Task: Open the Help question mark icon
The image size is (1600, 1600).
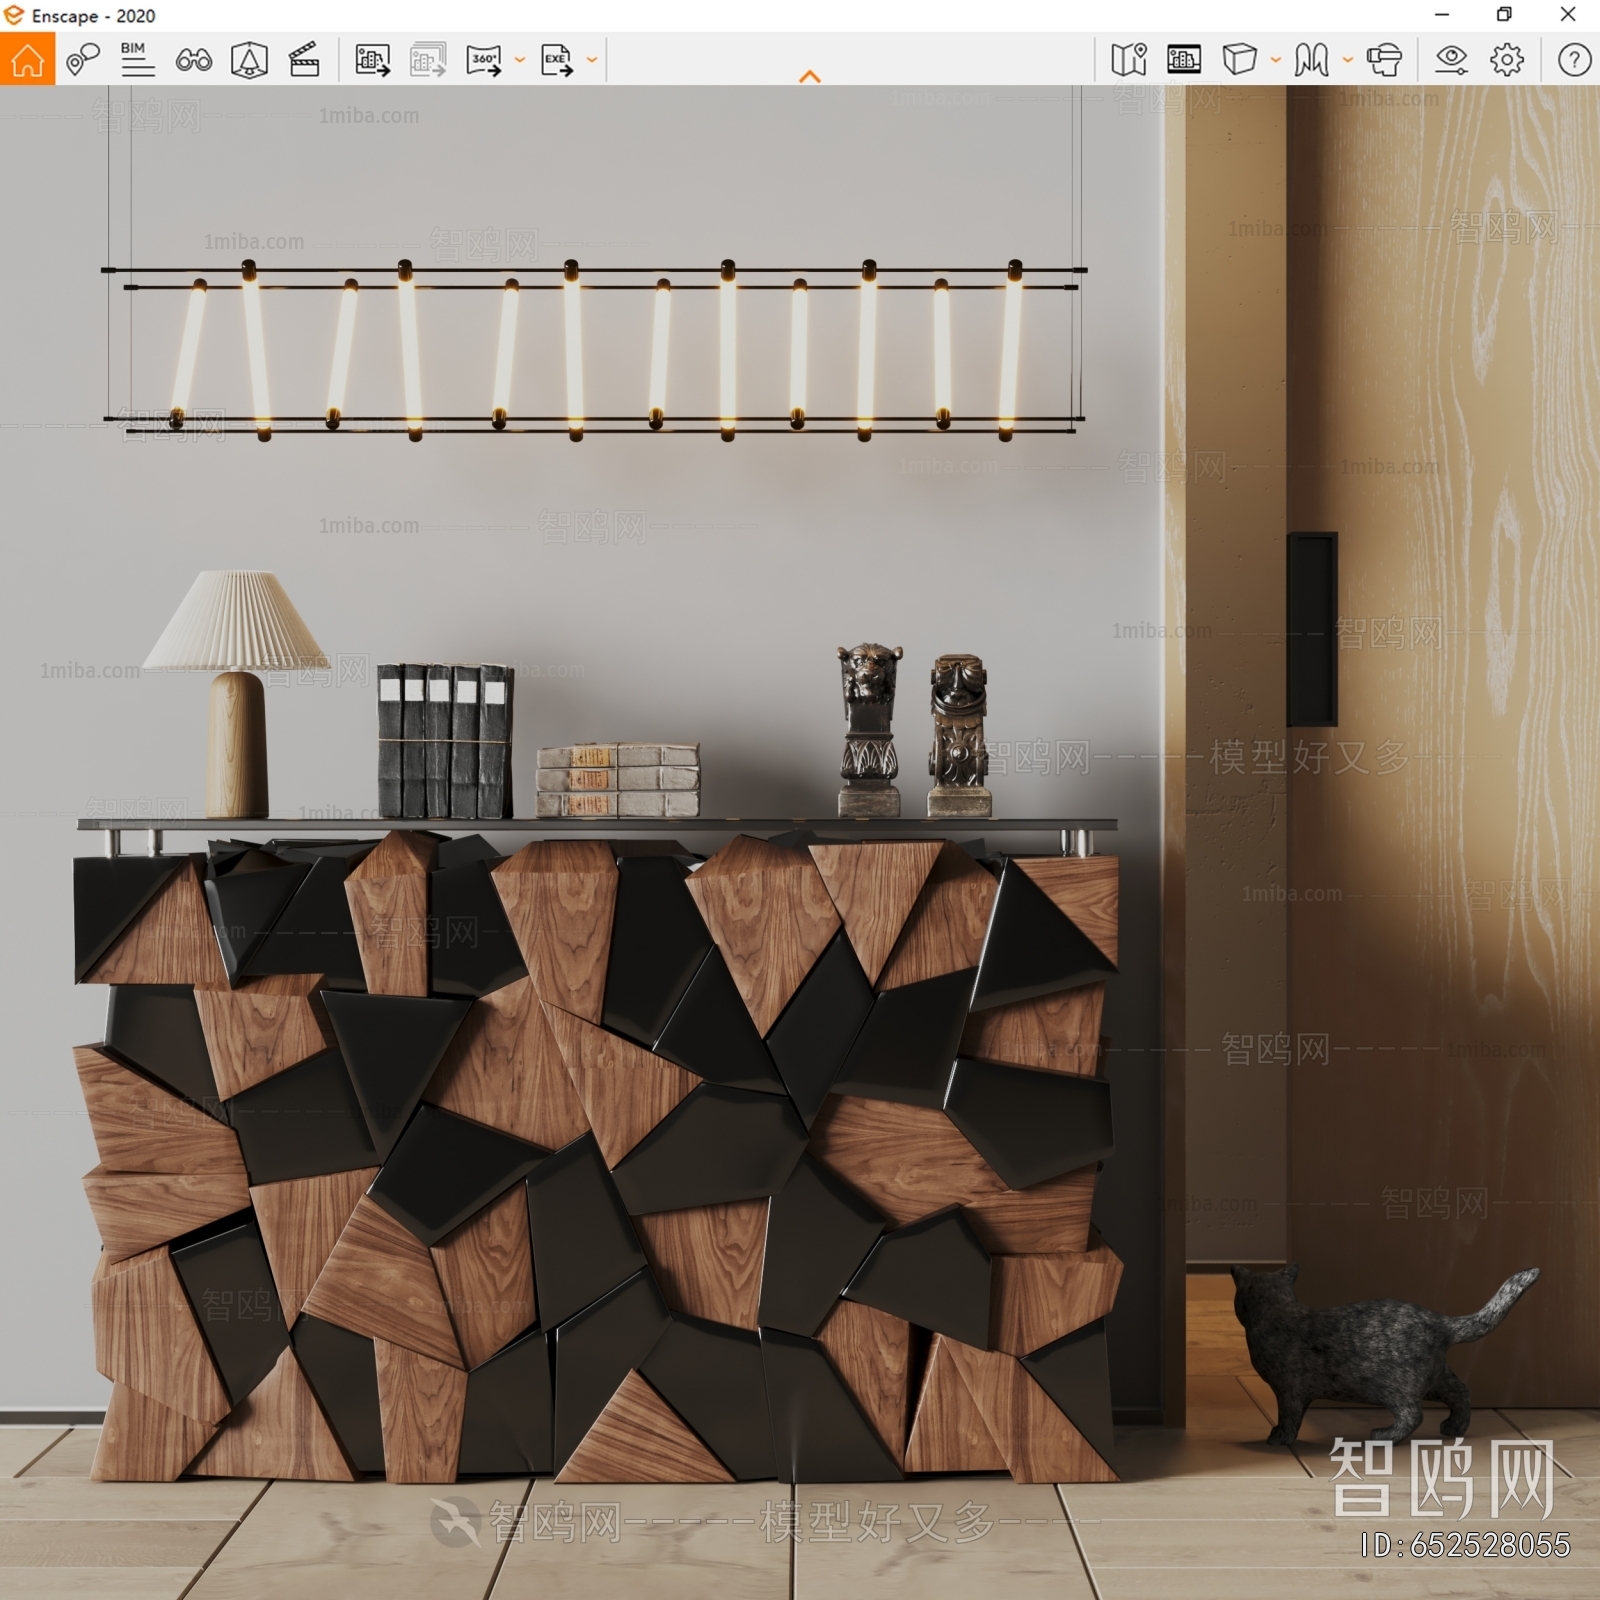Action: [1574, 60]
